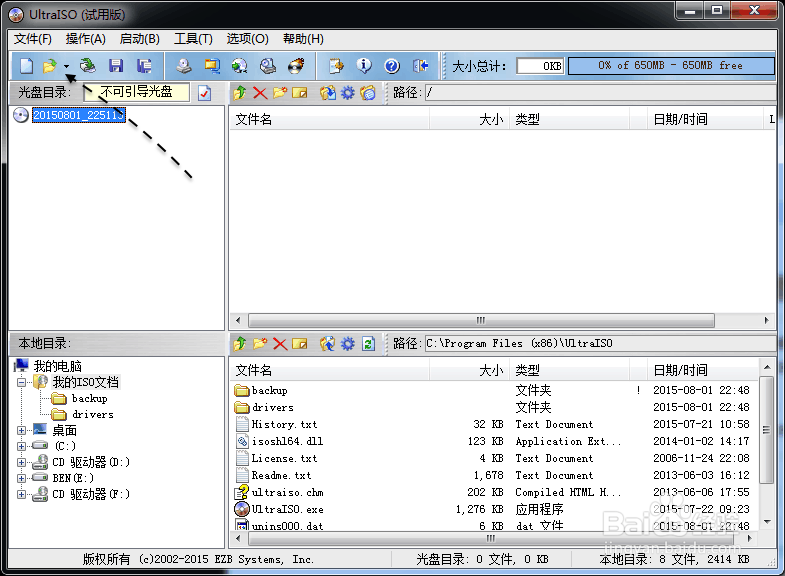Click the Open image file folder icon
Viewport: 785px width, 576px height.
(x=50, y=66)
